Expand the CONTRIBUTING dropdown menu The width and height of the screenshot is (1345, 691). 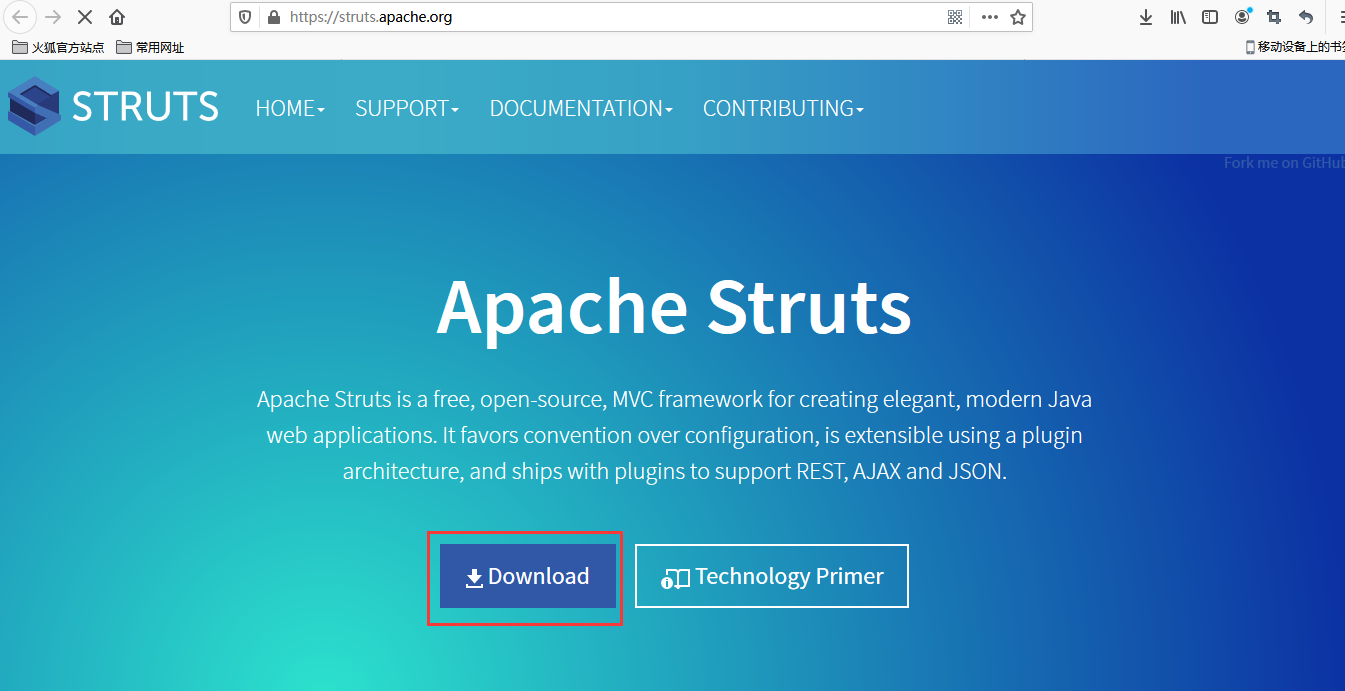pyautogui.click(x=783, y=108)
